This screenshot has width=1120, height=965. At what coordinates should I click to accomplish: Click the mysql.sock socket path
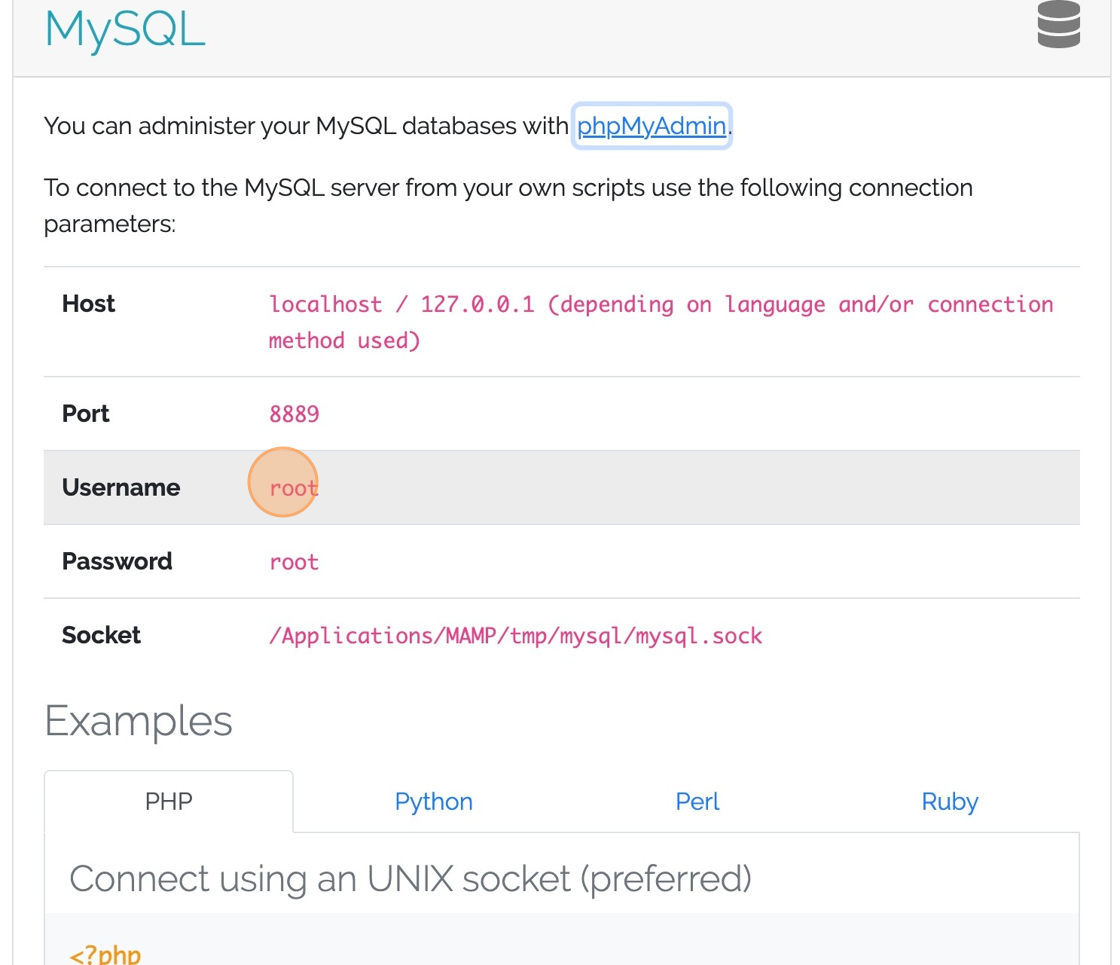(x=515, y=636)
